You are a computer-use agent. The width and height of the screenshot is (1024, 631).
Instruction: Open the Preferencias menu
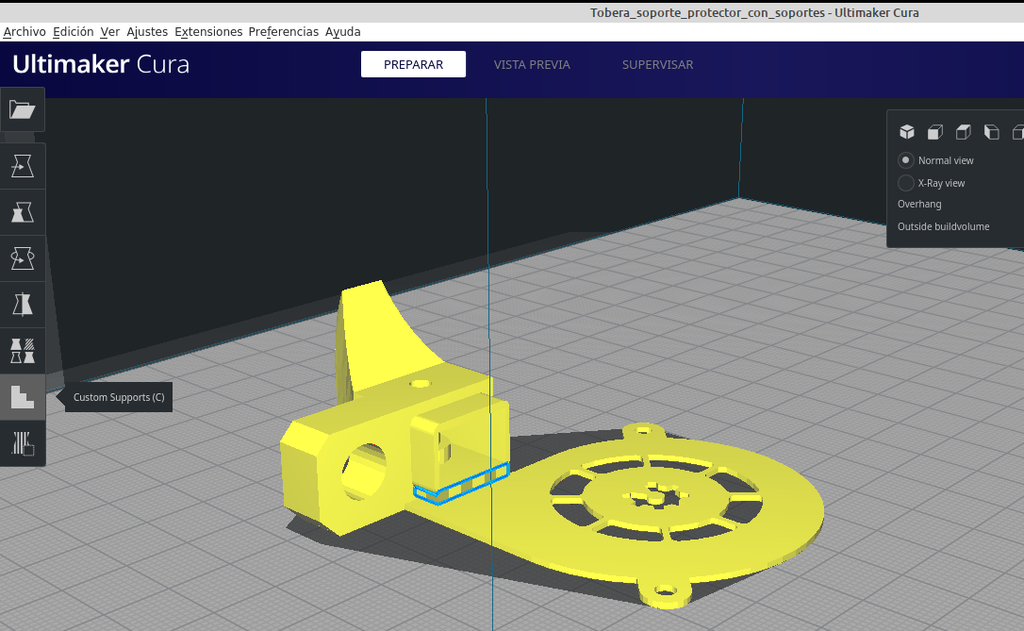click(x=283, y=31)
